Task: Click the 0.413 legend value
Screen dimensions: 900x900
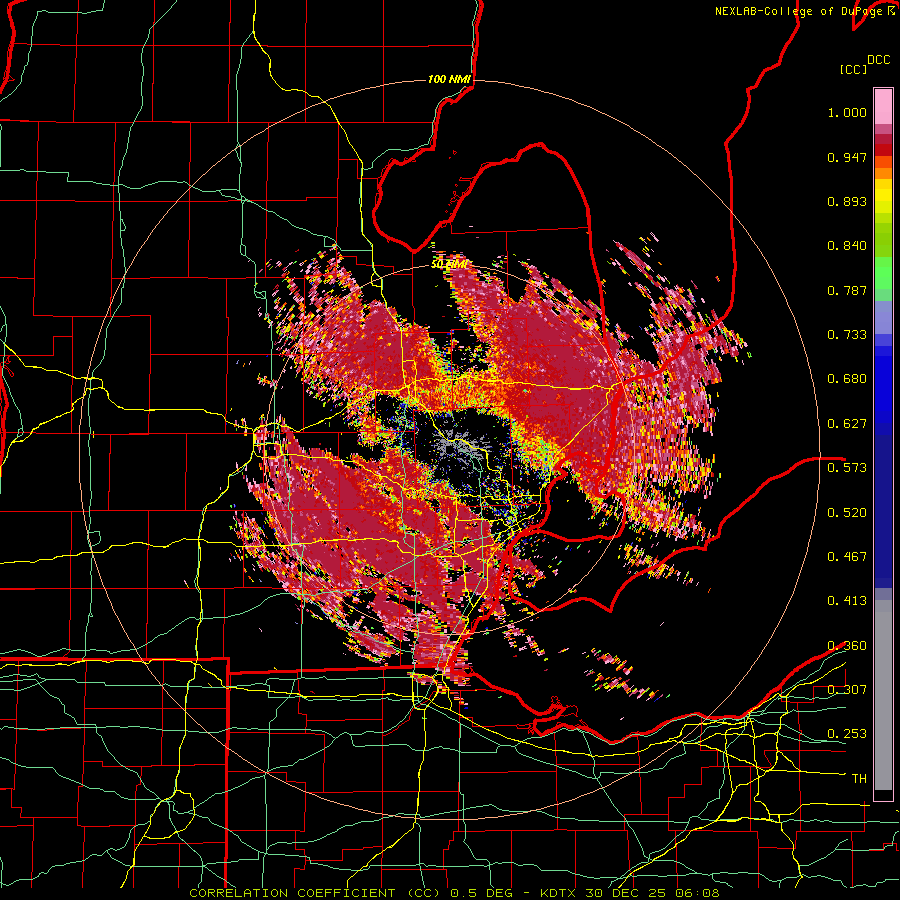Action: pos(847,601)
